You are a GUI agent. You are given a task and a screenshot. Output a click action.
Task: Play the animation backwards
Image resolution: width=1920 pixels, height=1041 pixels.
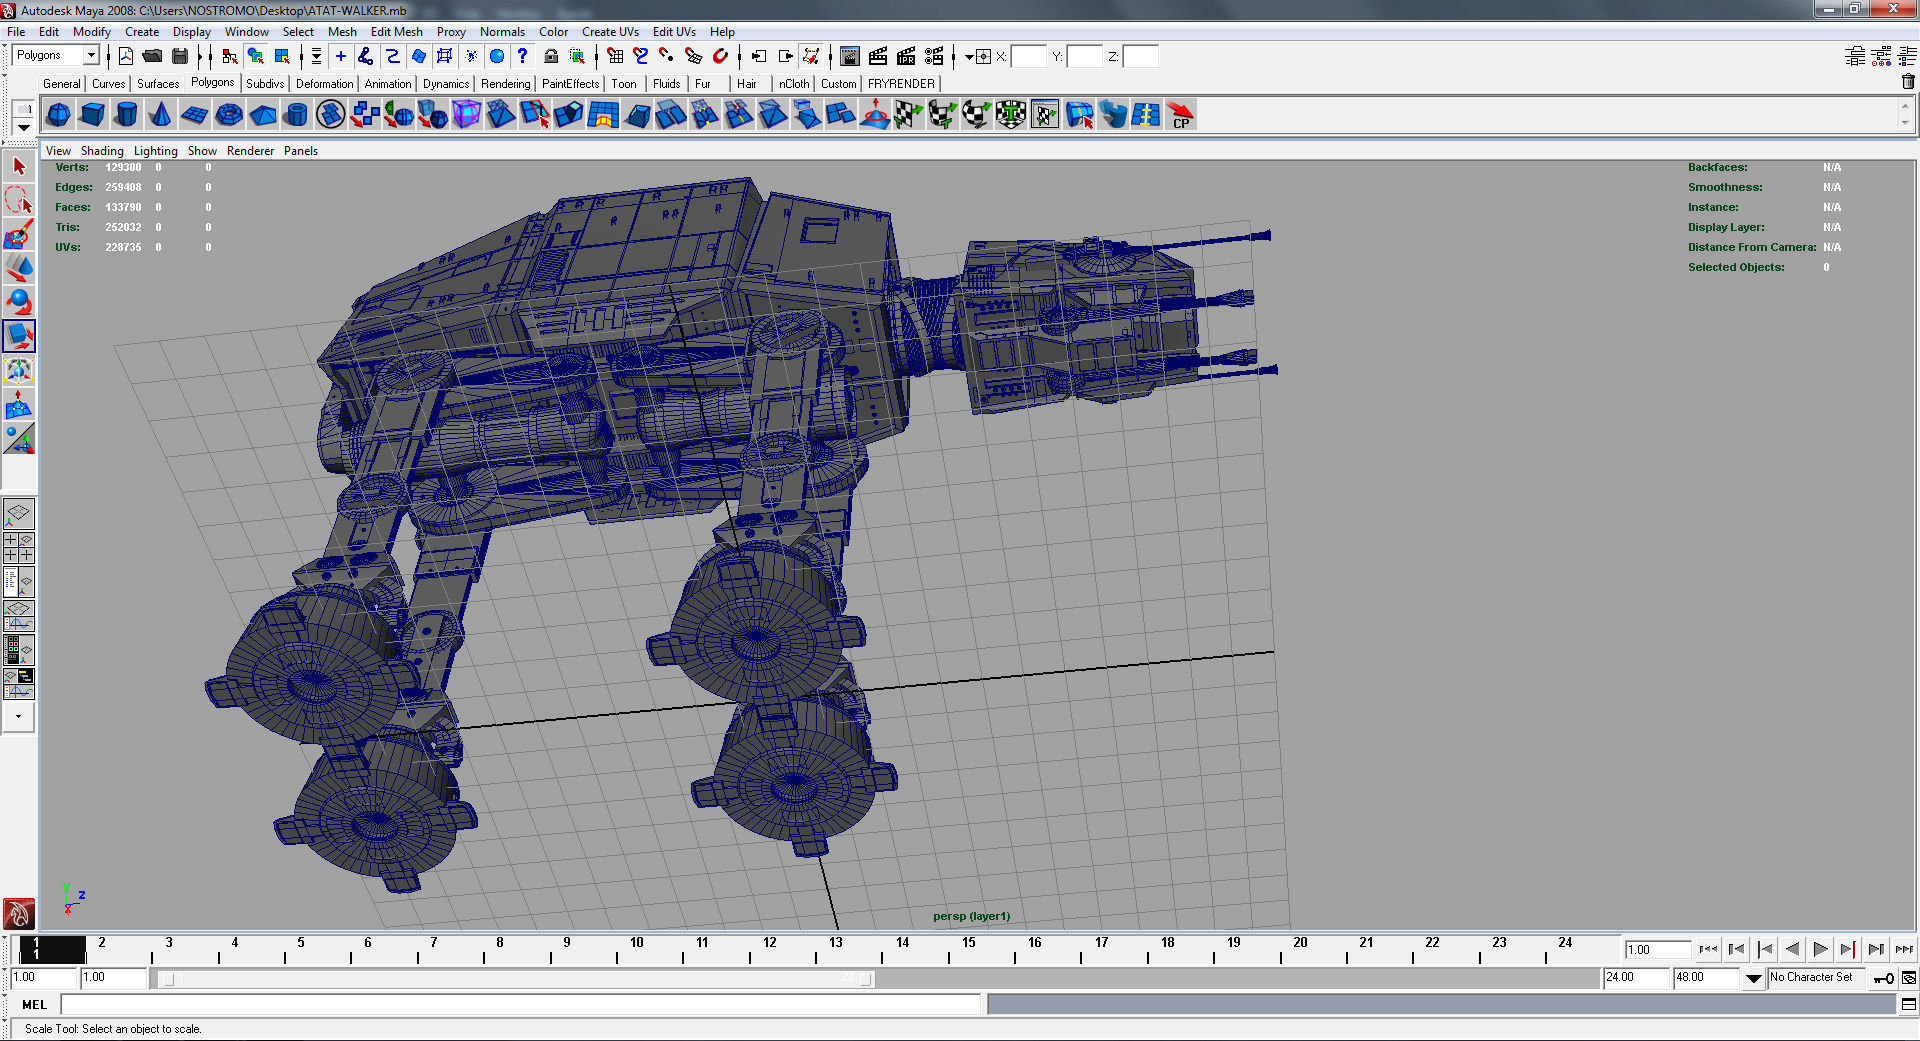pyautogui.click(x=1792, y=949)
